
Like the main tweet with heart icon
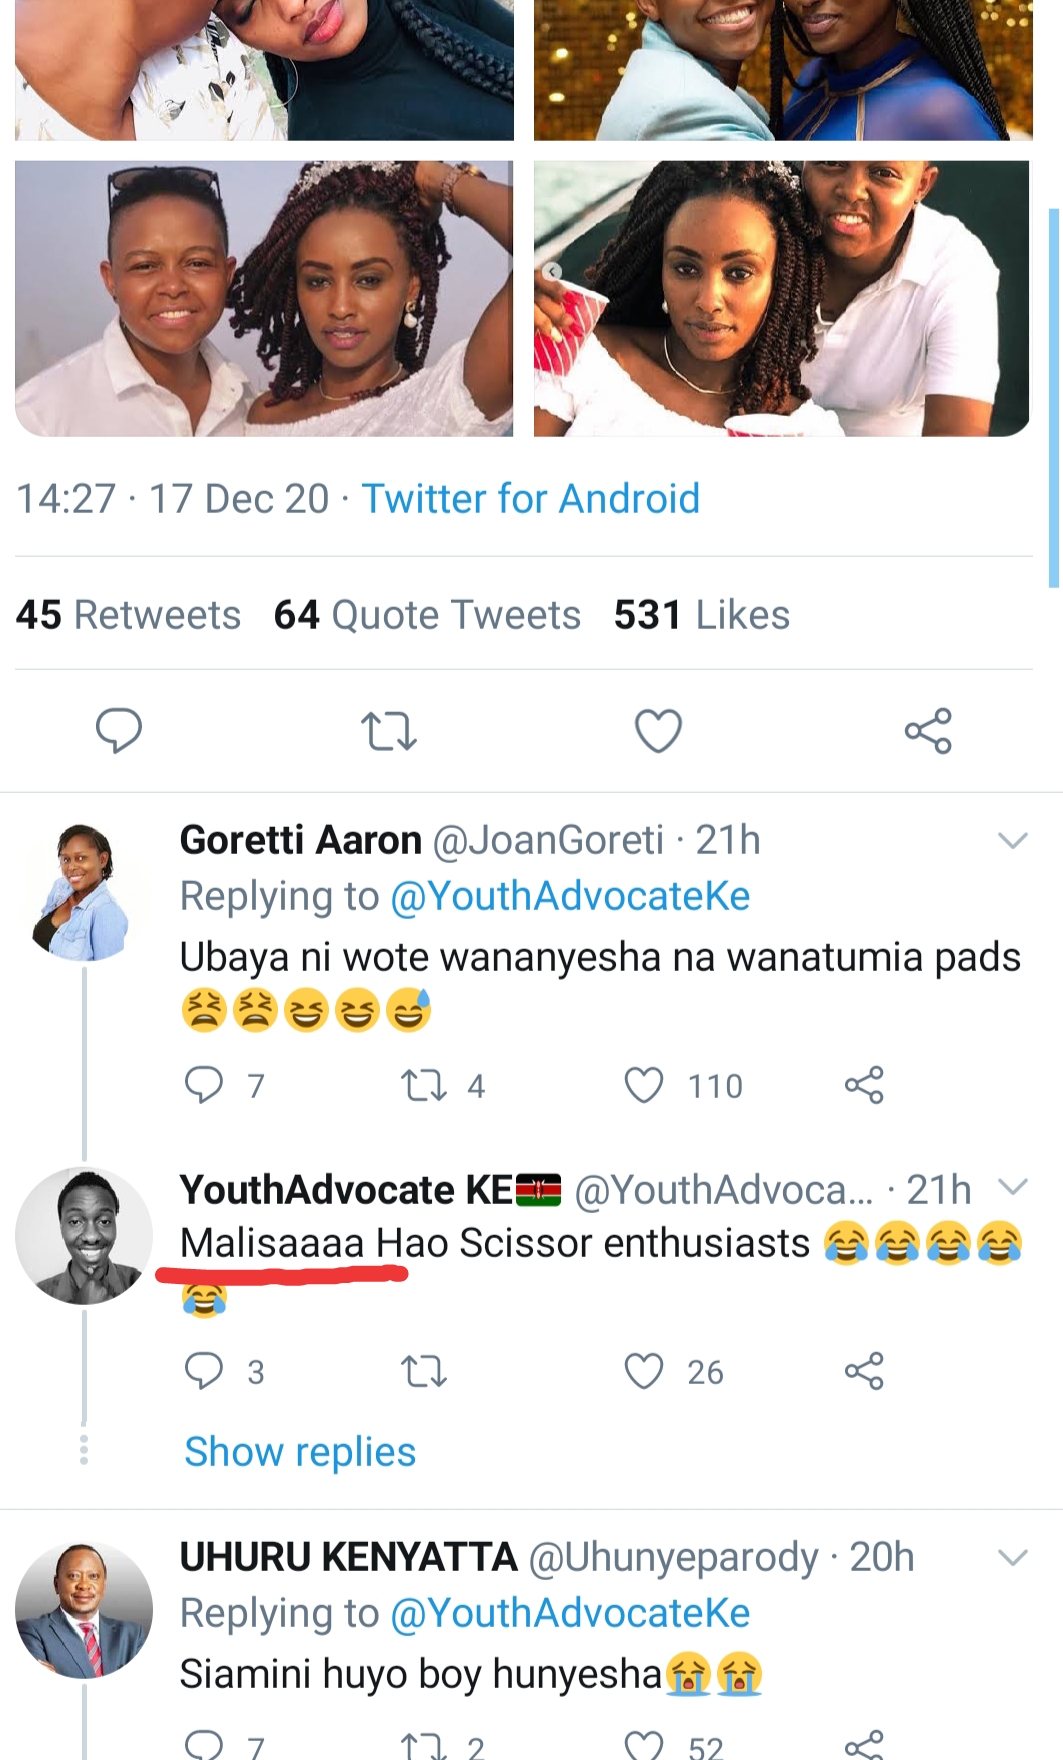(x=658, y=731)
